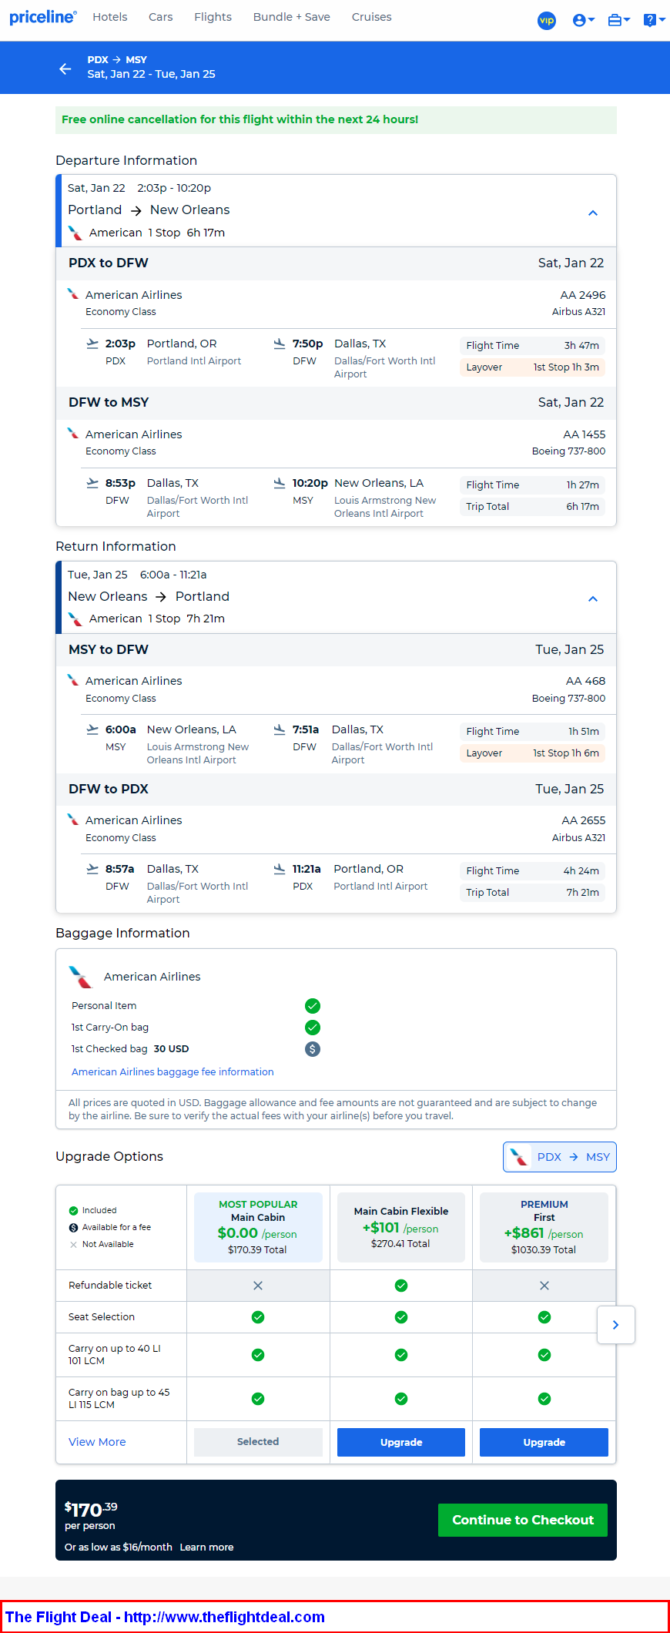Select the Main Cabin Flexible fare card
The height and width of the screenshot is (1633, 670).
(x=401, y=1226)
